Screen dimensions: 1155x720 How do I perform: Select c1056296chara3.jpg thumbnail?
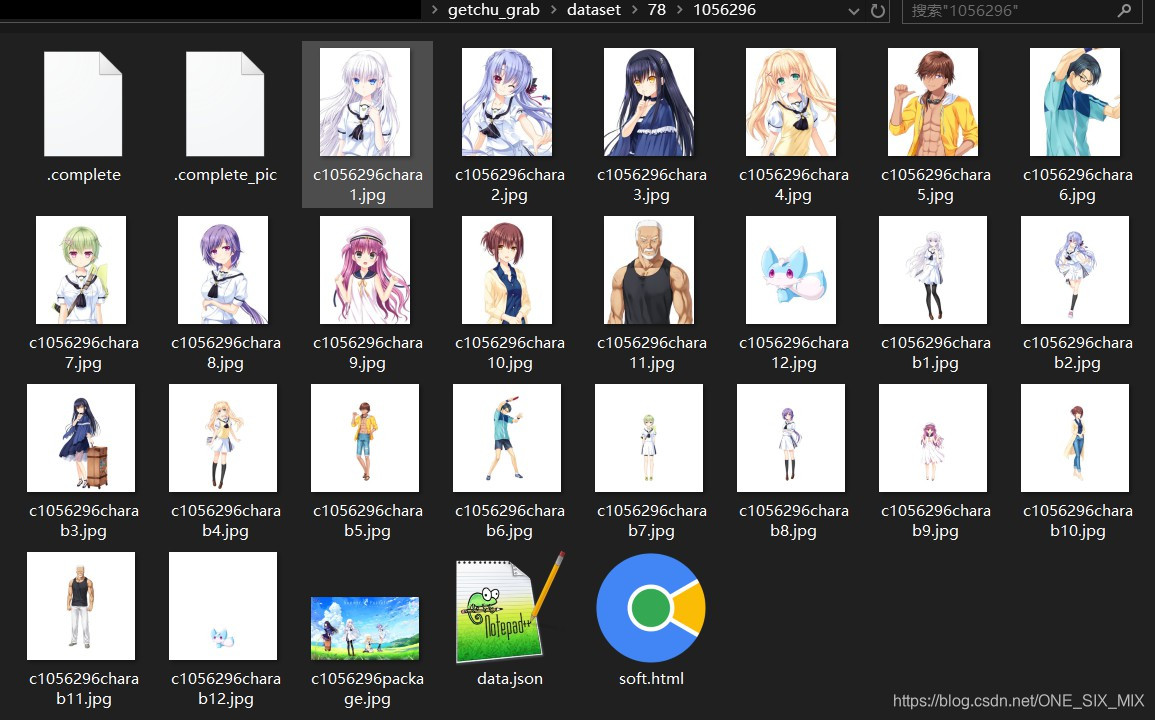click(x=649, y=102)
